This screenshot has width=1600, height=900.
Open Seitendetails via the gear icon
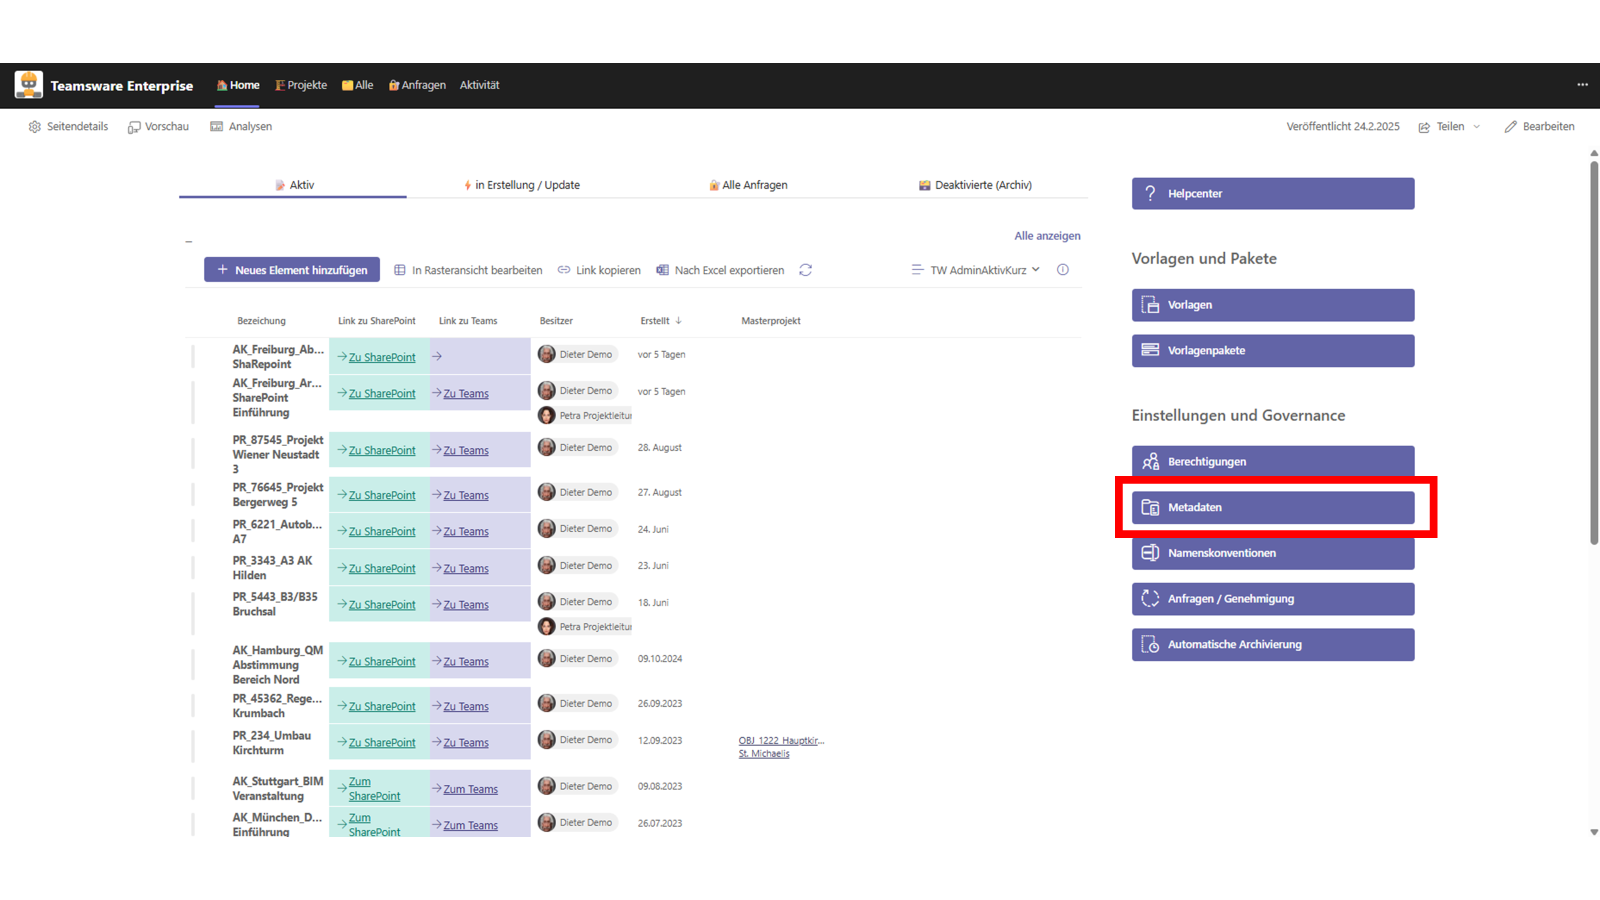tap(35, 127)
